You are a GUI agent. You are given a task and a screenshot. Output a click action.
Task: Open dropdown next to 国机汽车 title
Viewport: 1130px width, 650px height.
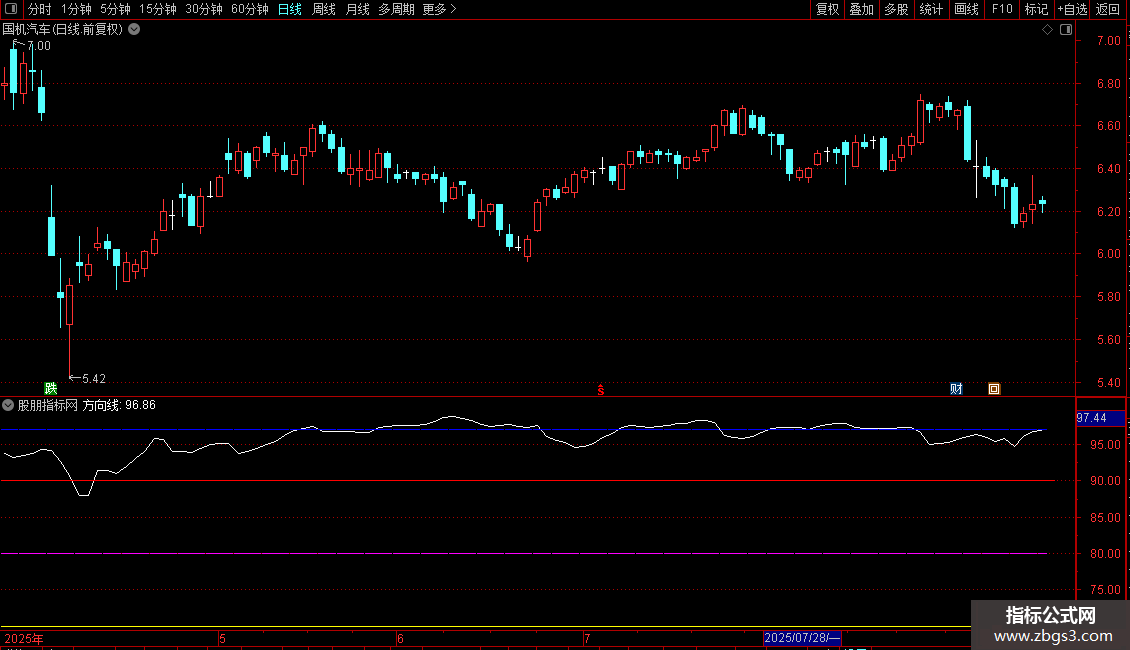point(134,30)
